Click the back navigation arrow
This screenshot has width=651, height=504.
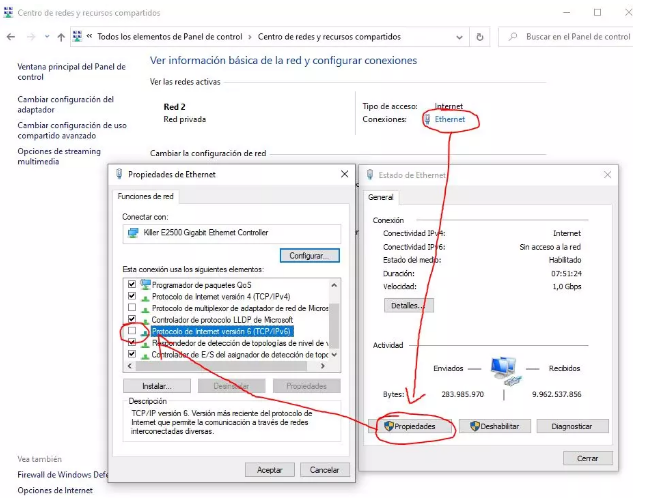11,37
